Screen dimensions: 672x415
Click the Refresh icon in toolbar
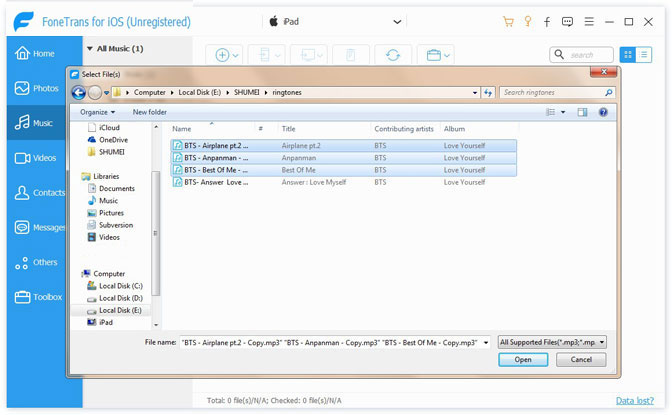[393, 55]
